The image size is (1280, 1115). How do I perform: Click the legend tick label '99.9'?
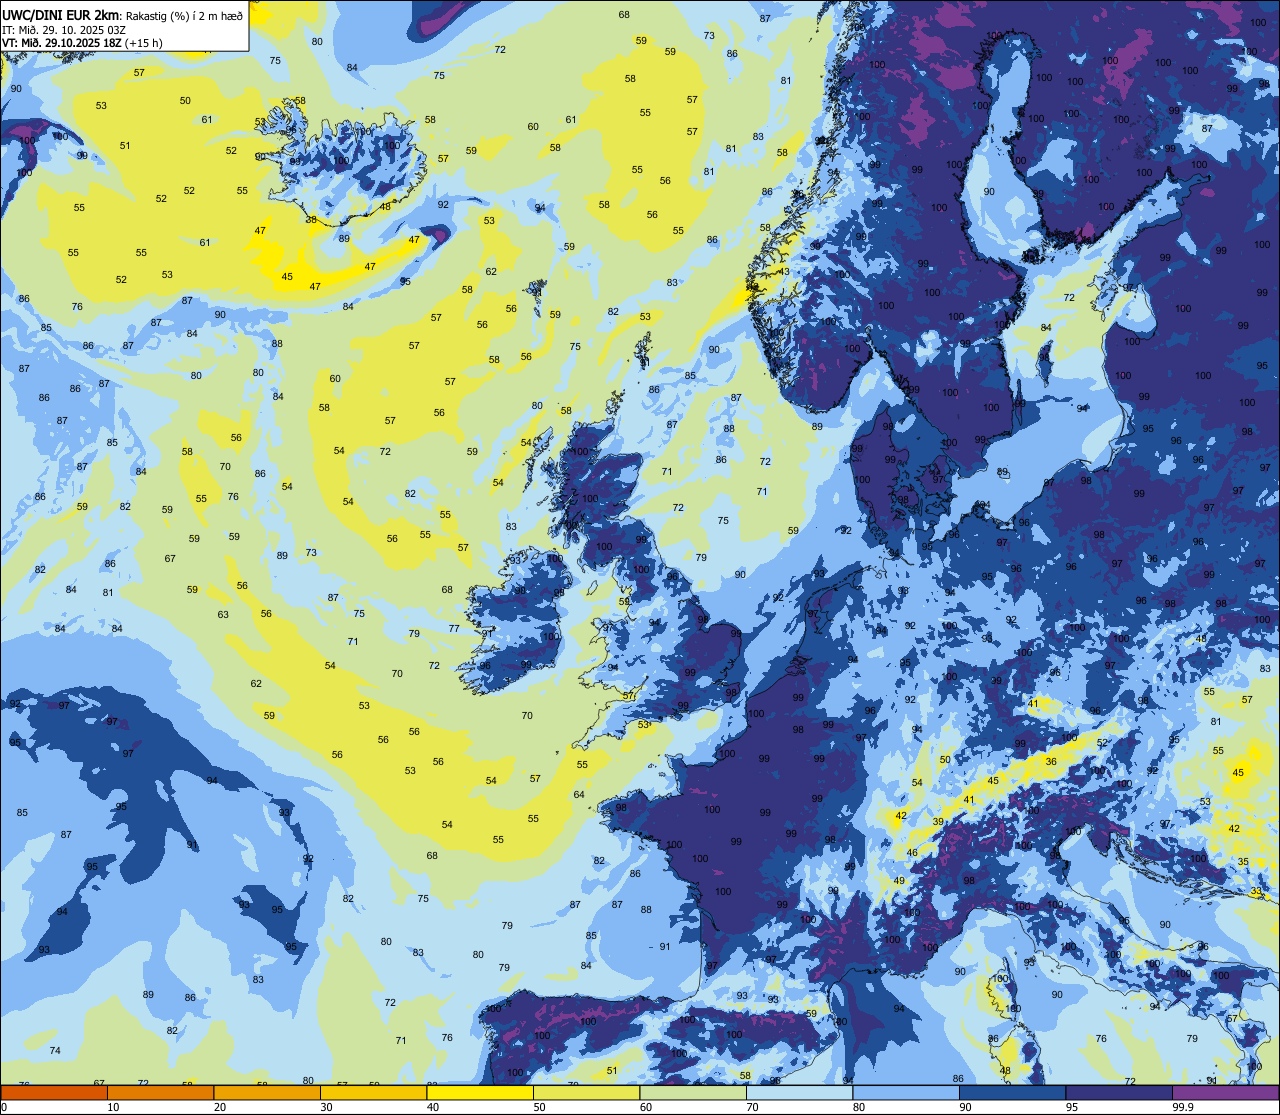pos(1181,1107)
